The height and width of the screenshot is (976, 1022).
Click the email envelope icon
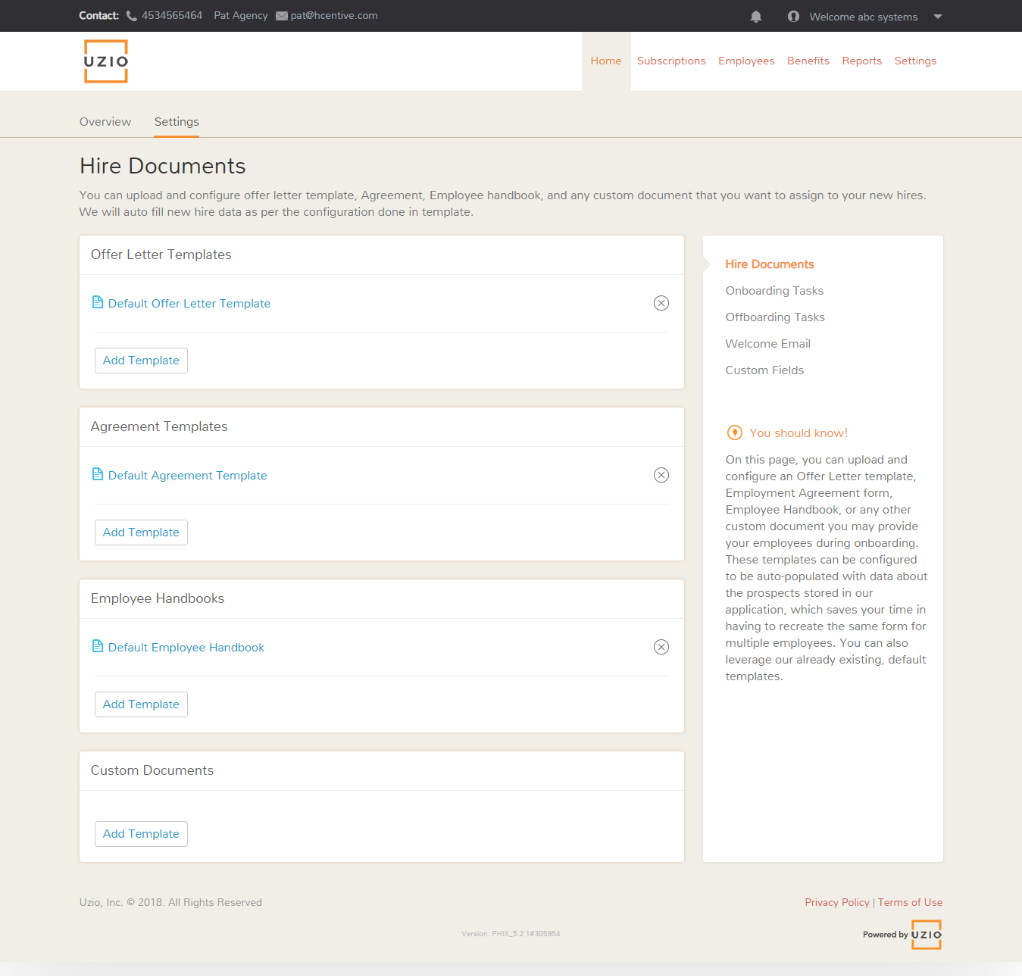coord(281,16)
